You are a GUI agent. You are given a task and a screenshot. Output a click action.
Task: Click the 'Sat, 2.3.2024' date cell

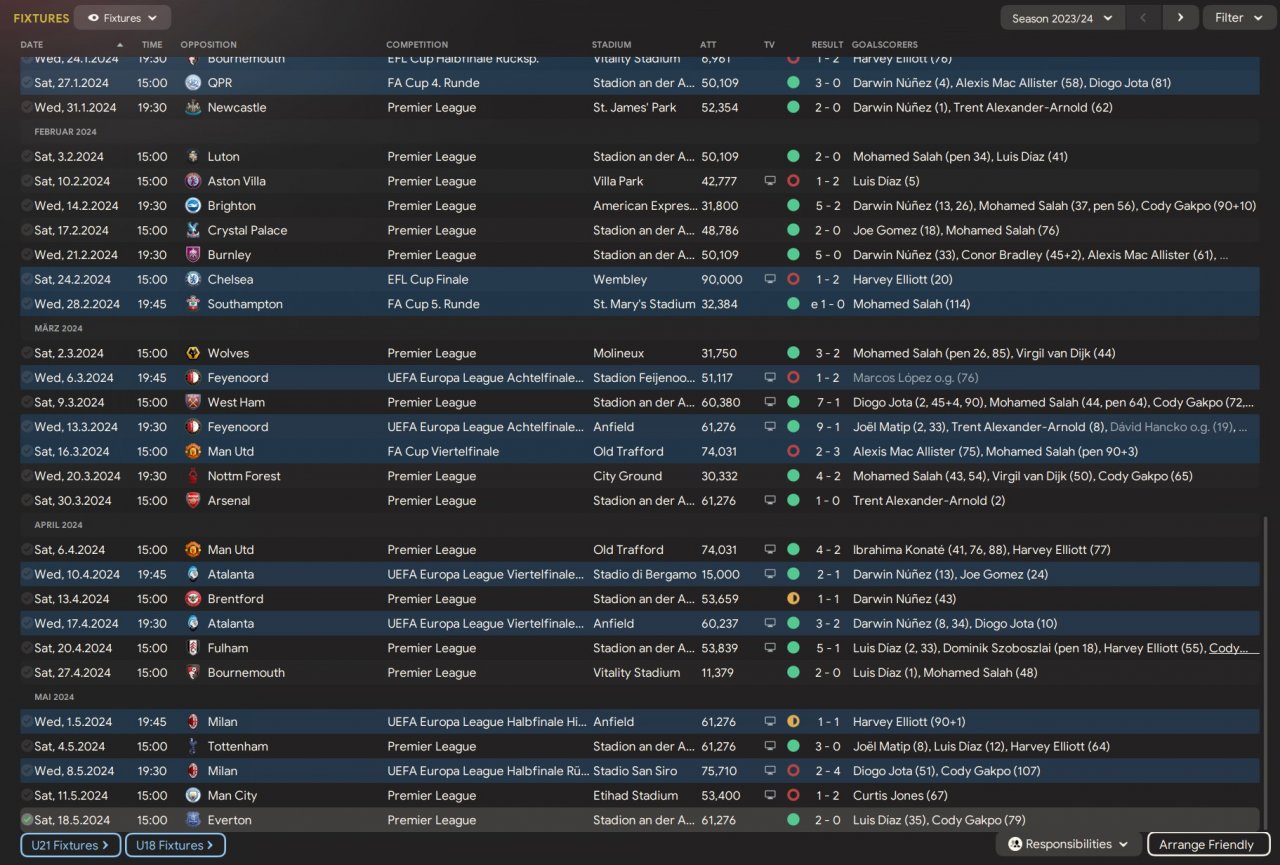(x=69, y=353)
